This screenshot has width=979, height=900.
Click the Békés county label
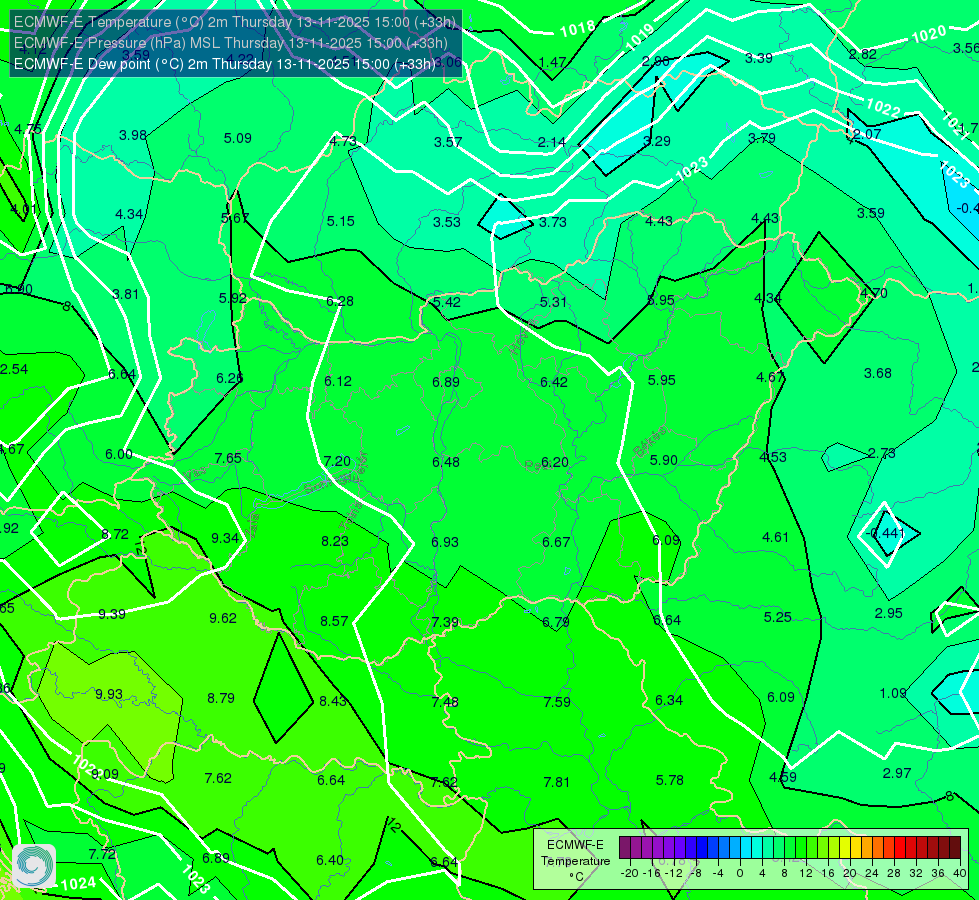click(649, 442)
